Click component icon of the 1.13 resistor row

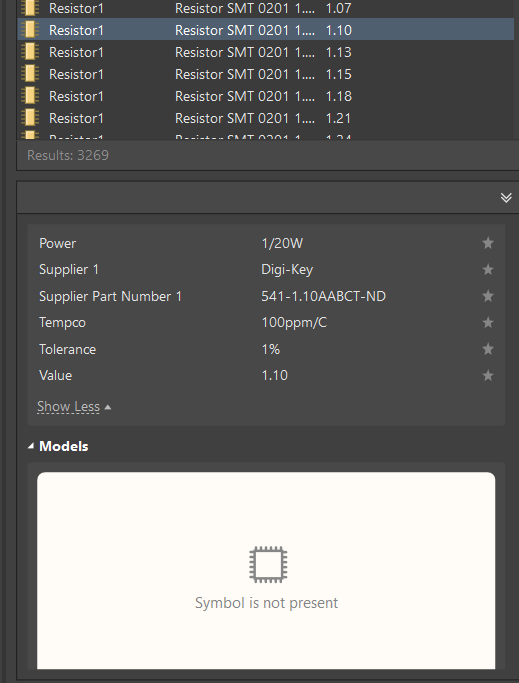tap(30, 52)
